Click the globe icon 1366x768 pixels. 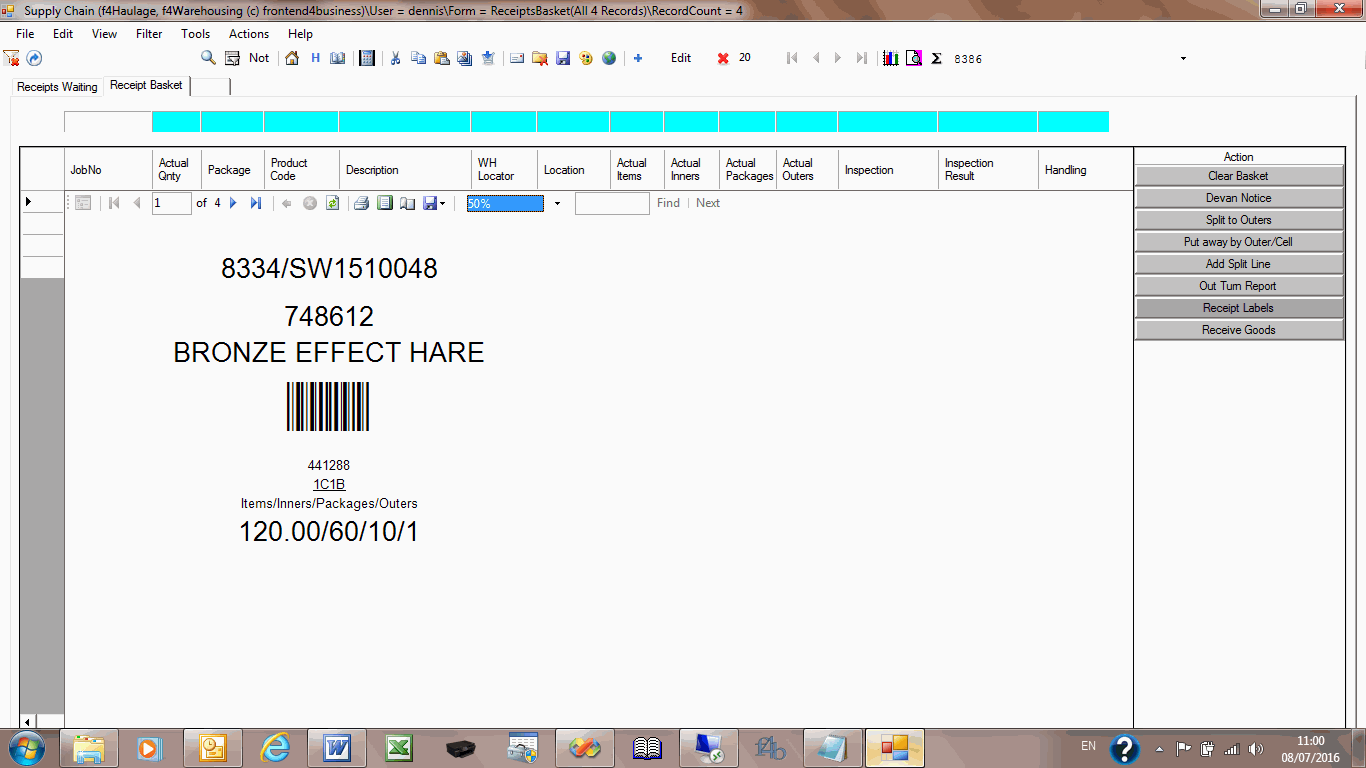coord(609,58)
